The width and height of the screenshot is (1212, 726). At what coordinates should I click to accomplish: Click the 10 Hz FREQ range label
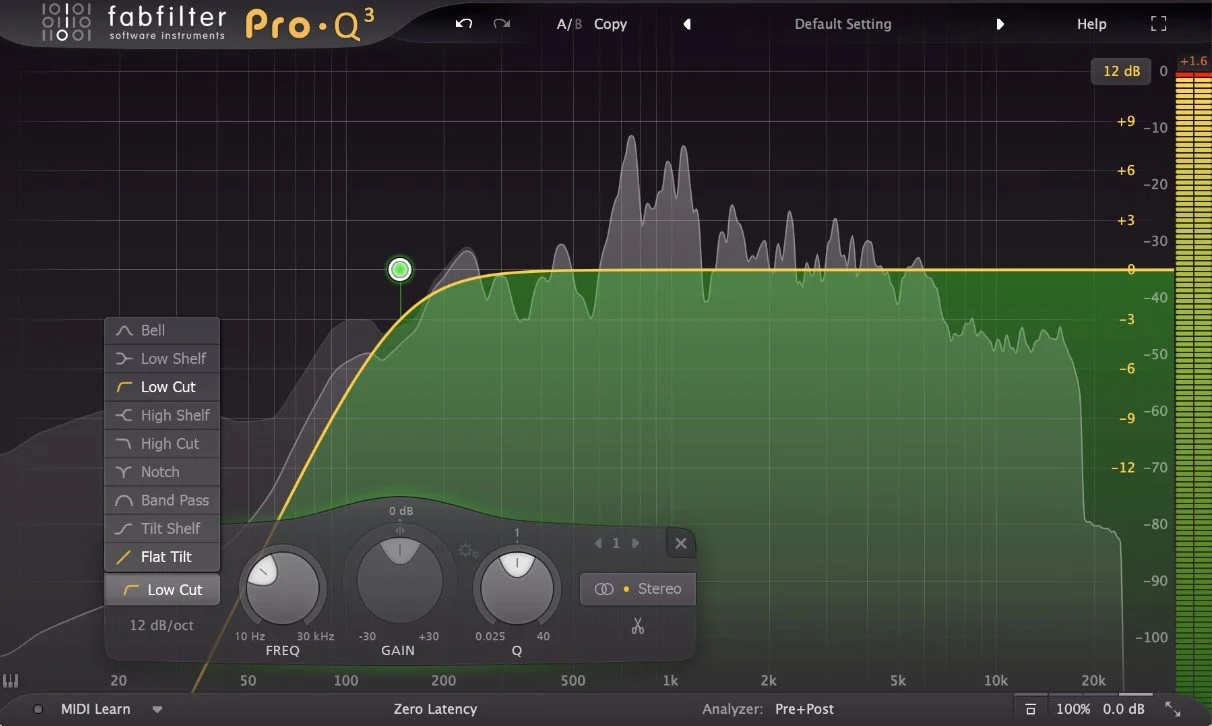250,637
